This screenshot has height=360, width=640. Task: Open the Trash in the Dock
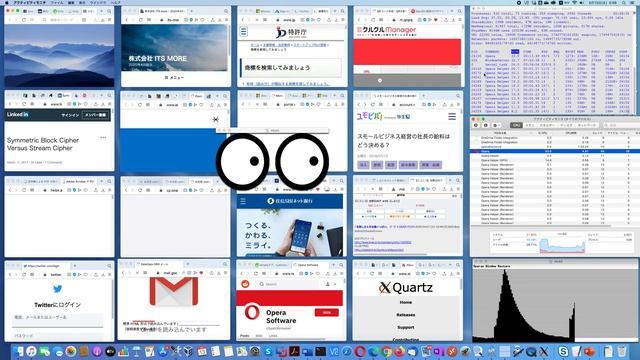coord(622,351)
